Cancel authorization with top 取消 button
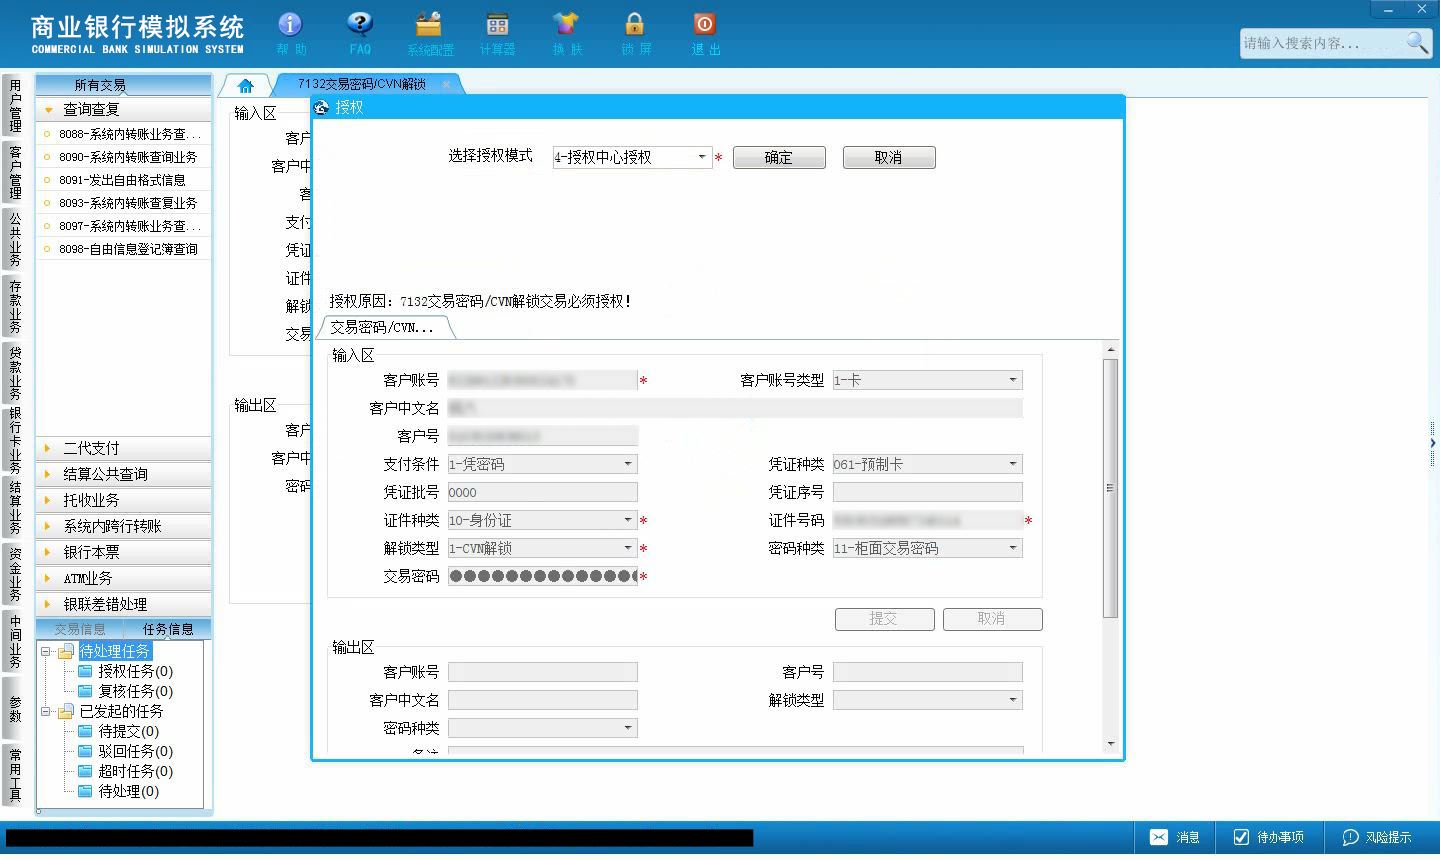 pyautogui.click(x=889, y=157)
